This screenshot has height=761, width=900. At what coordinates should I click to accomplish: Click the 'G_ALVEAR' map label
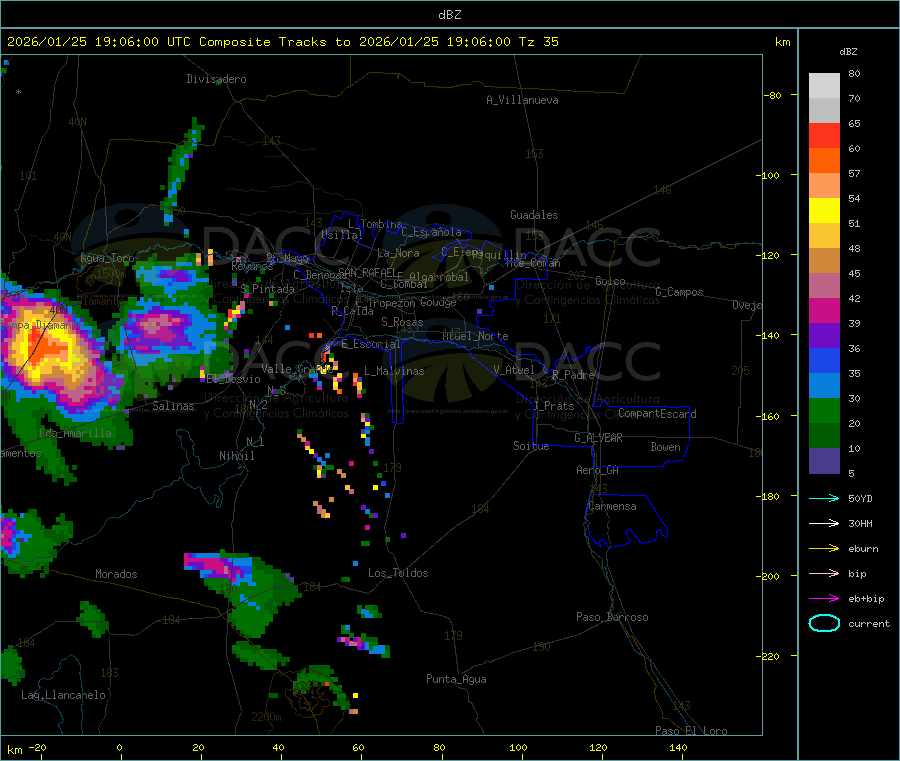point(598,438)
